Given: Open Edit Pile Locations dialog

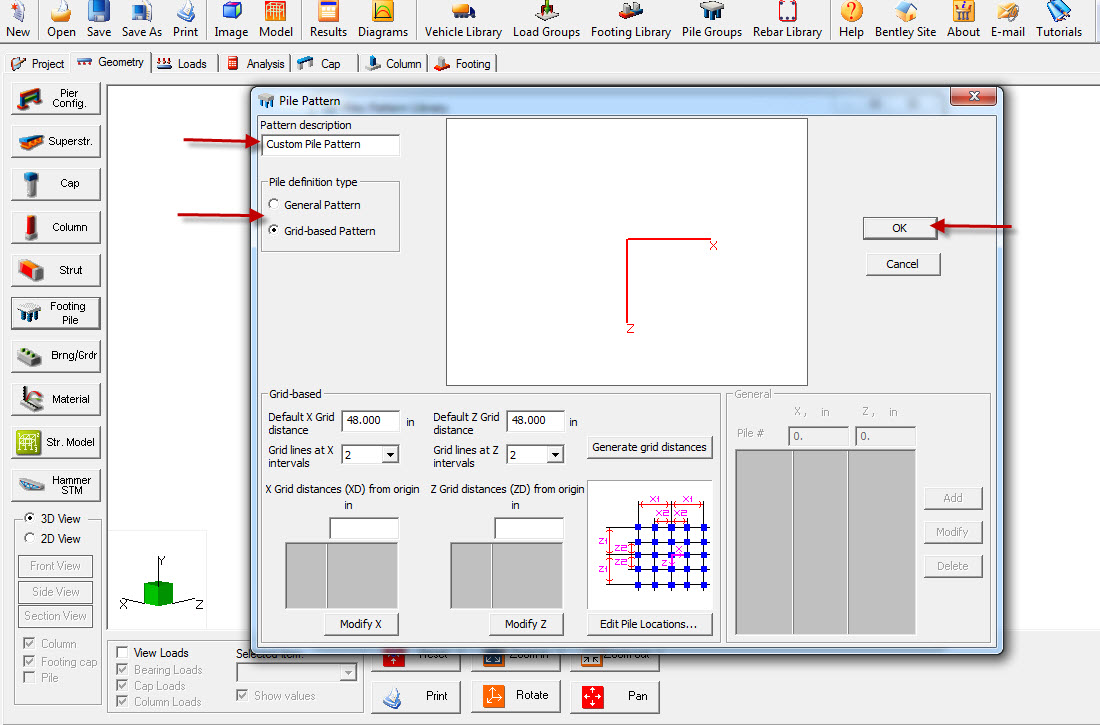Looking at the screenshot, I should pyautogui.click(x=648, y=624).
